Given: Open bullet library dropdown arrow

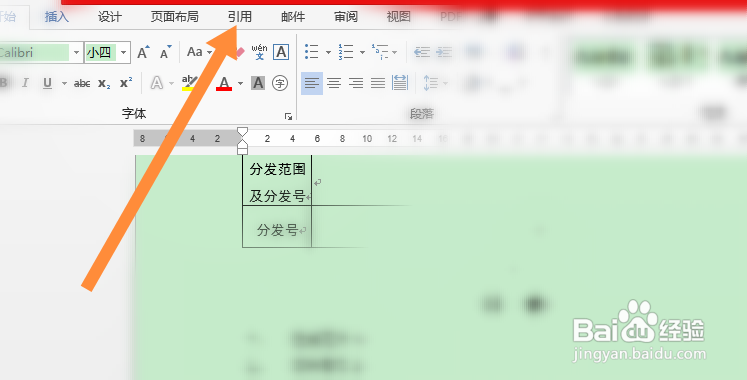Looking at the screenshot, I should (328, 52).
